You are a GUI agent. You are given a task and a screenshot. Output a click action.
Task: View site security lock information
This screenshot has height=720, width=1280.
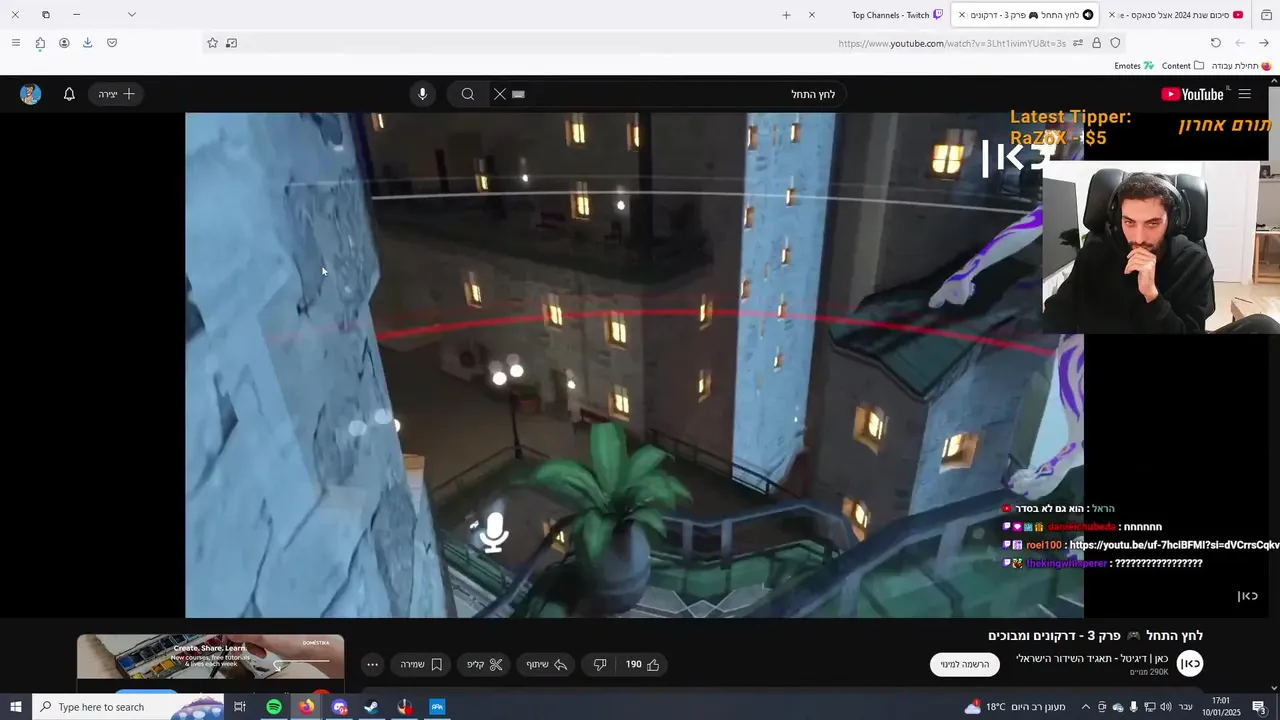tap(1097, 43)
